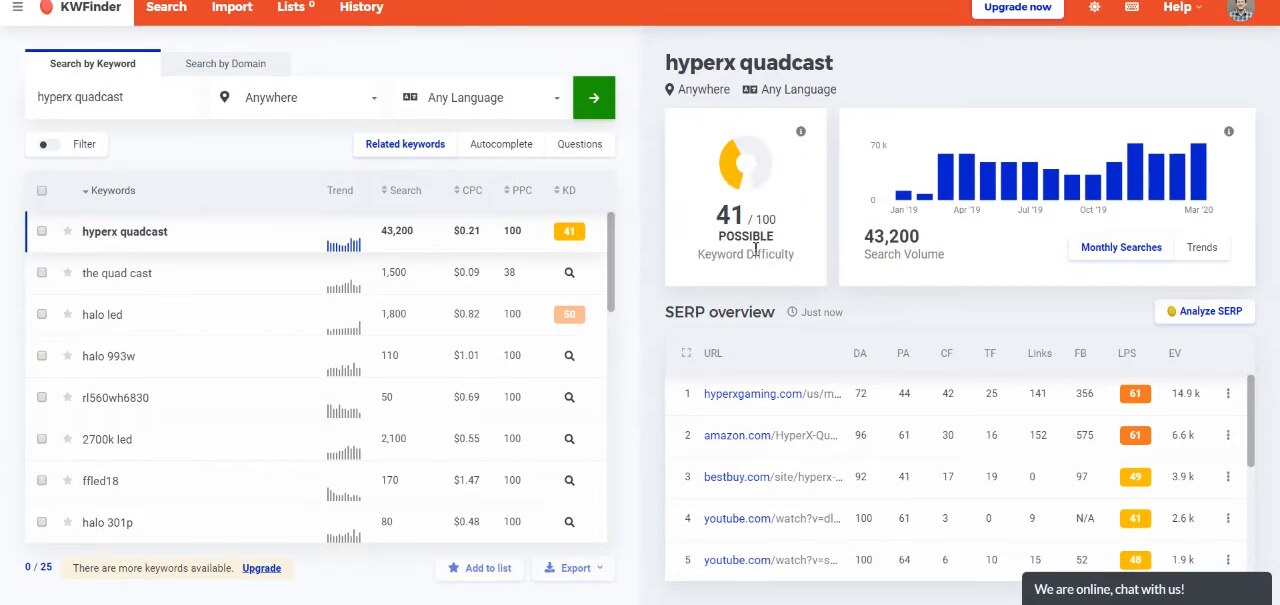
Task: Check KD magnifier for ffled18
Action: (569, 481)
